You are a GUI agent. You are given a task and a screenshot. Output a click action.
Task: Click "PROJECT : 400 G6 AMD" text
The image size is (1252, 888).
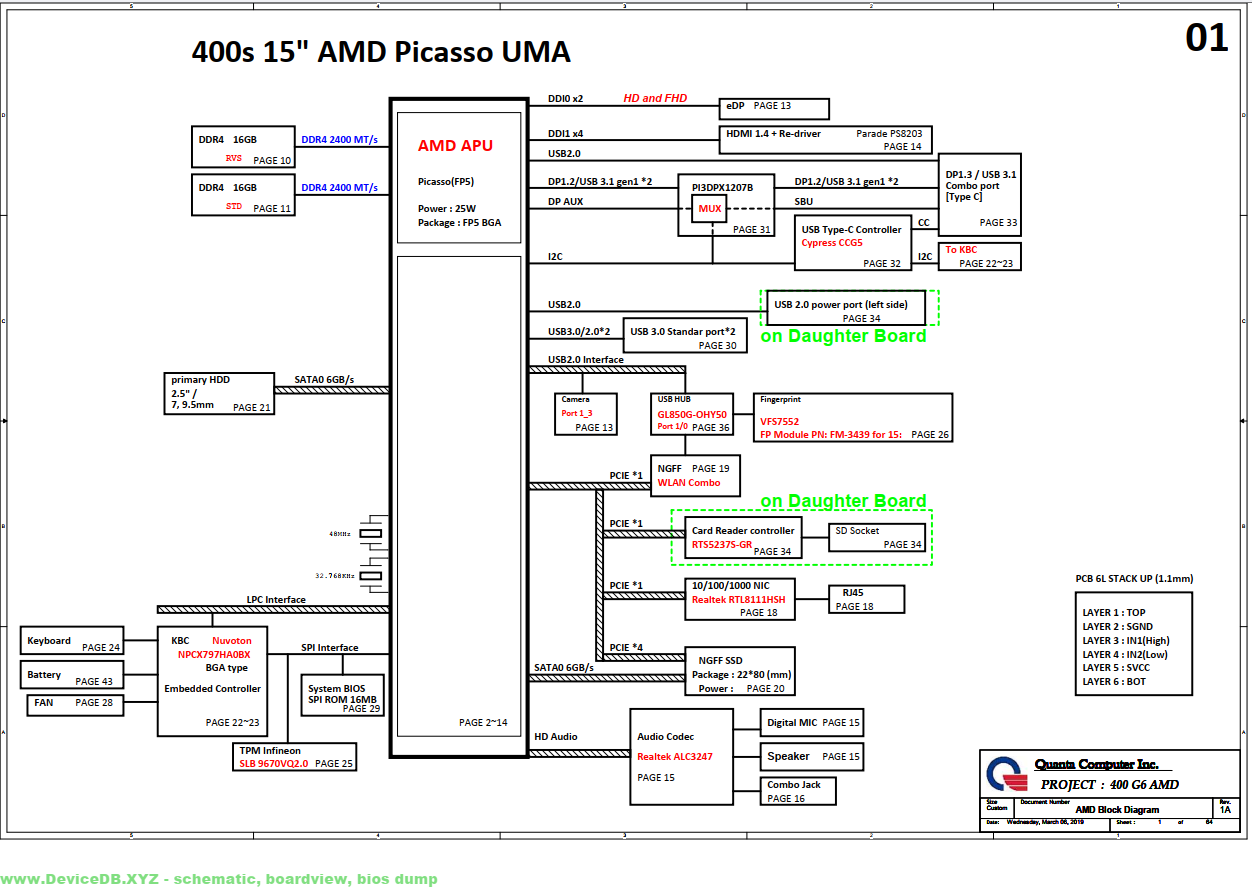coord(1109,785)
